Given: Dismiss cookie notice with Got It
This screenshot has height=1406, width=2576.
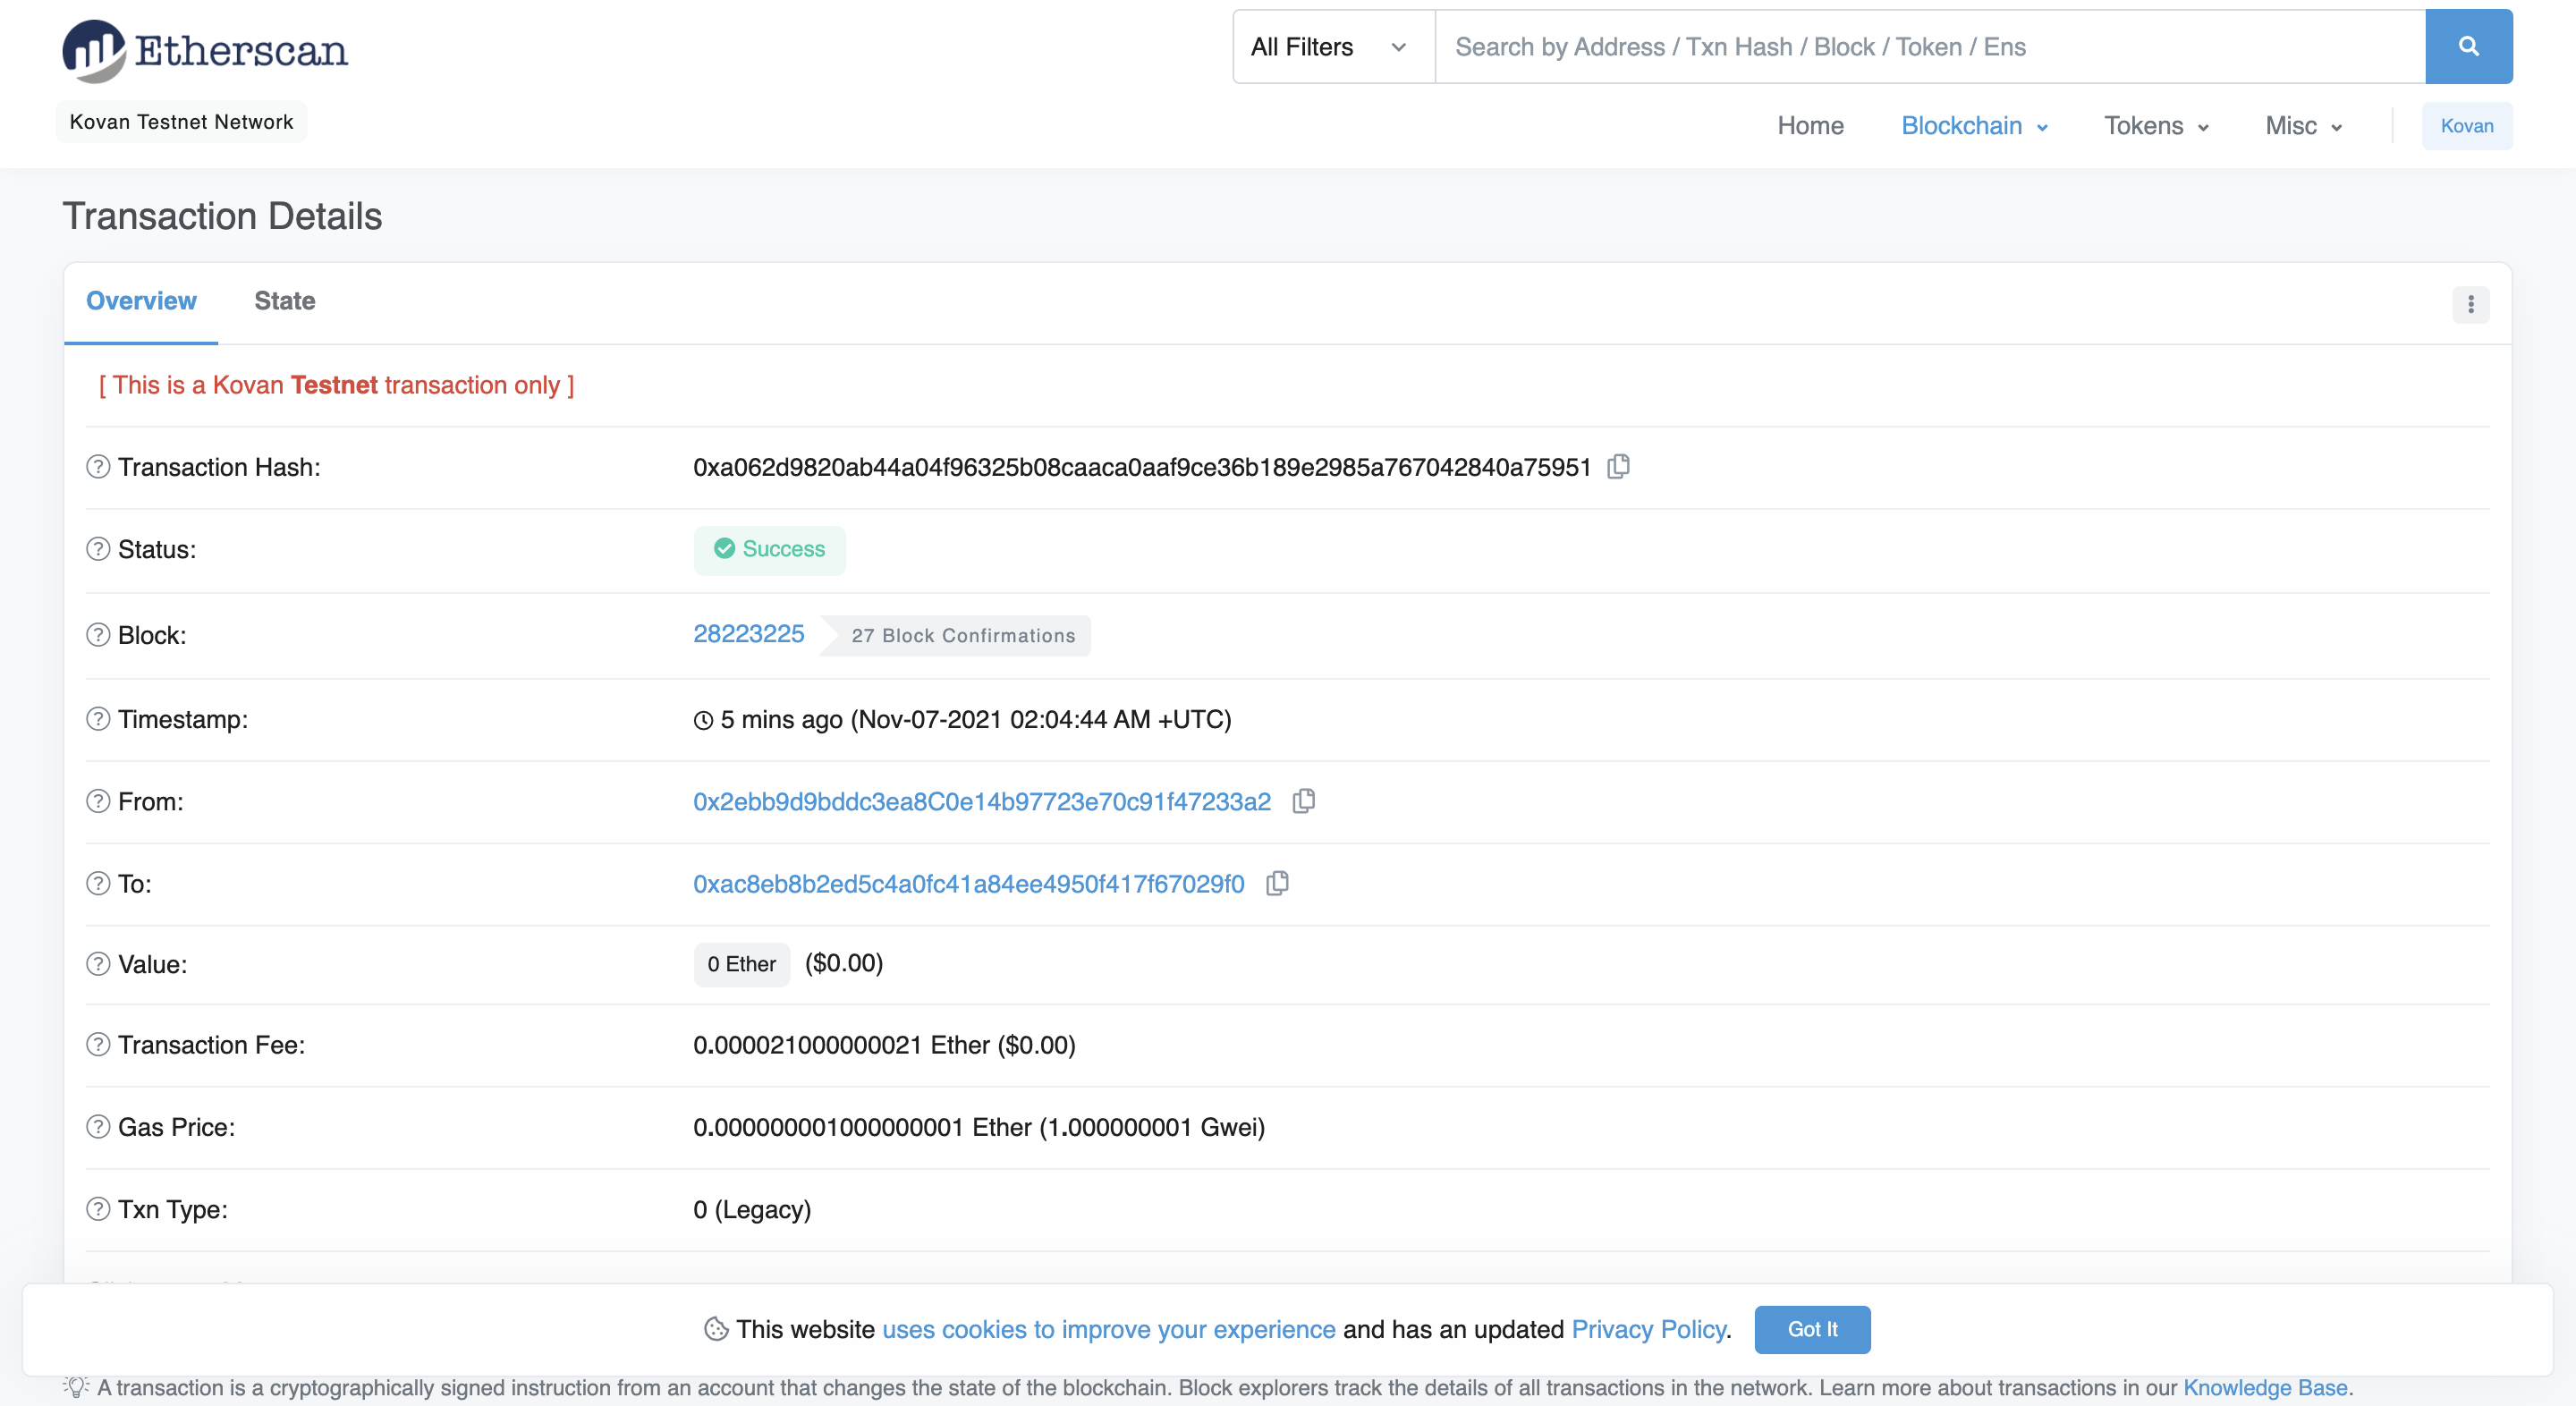Looking at the screenshot, I should 1811,1329.
